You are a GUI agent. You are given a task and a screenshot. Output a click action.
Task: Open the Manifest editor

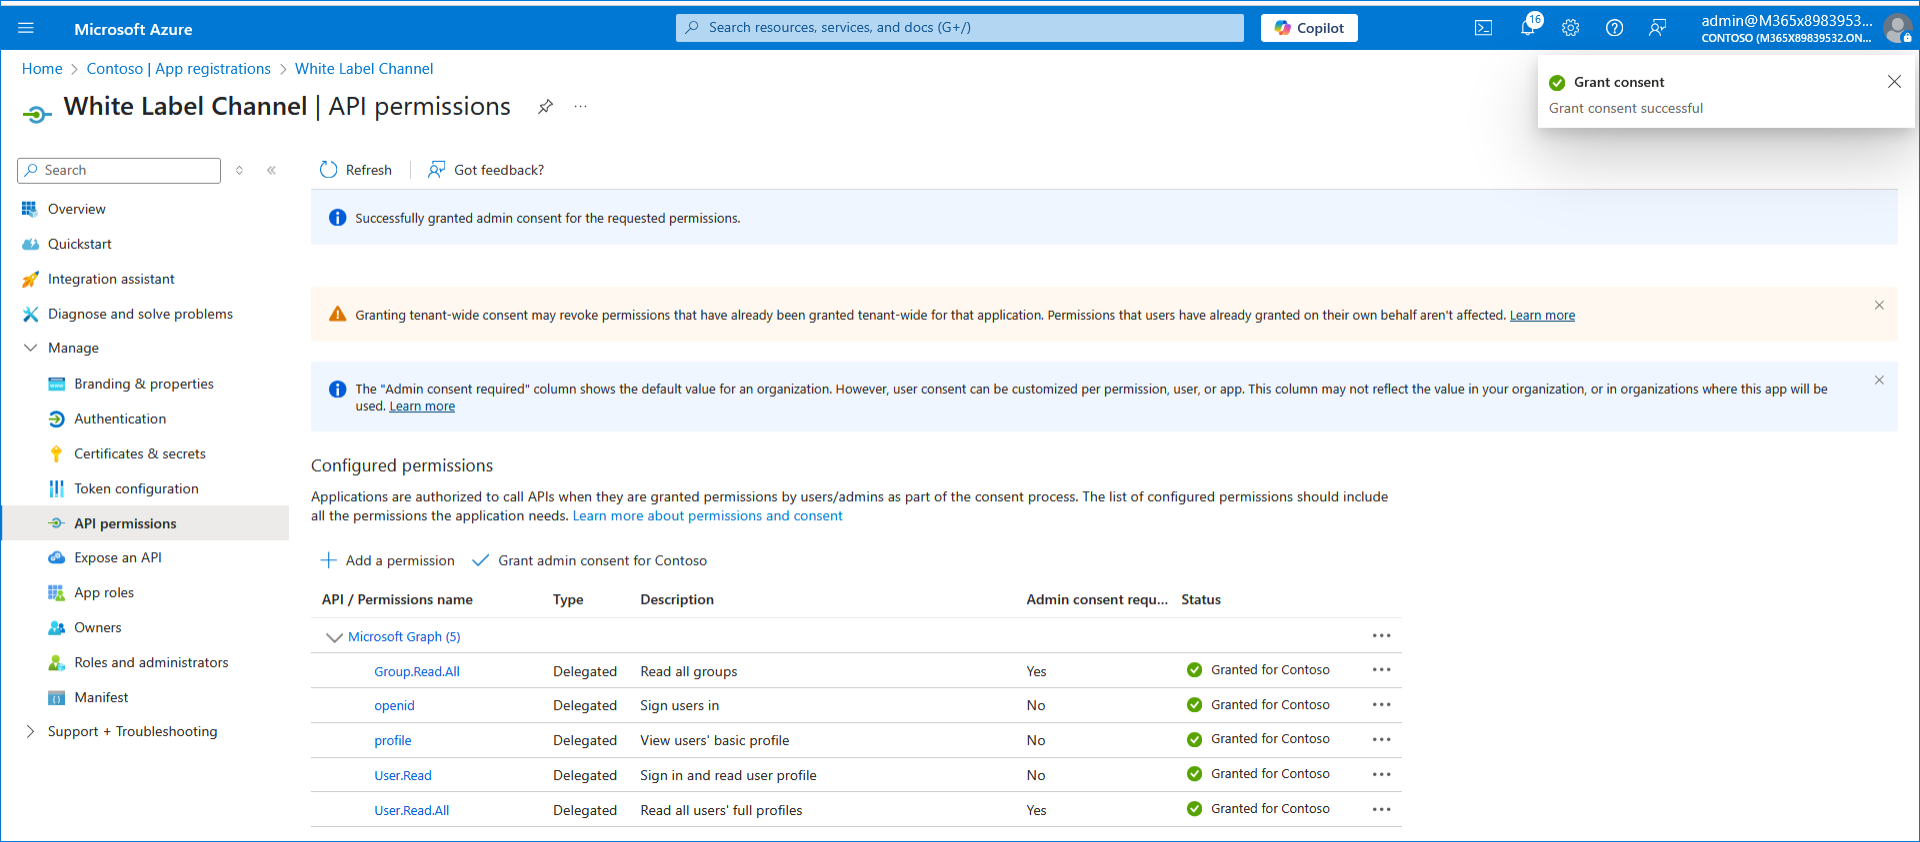point(101,698)
